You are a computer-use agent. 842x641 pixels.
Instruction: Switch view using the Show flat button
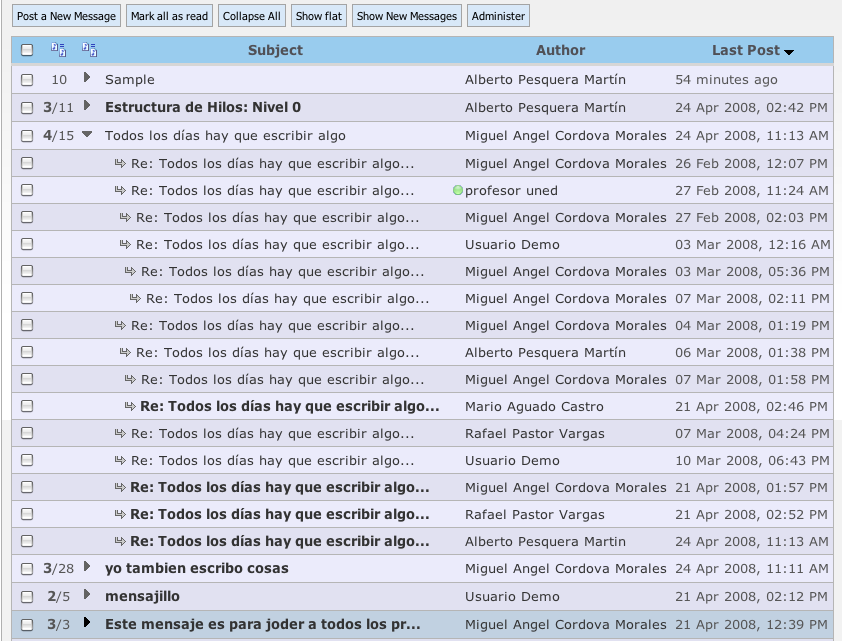[x=317, y=16]
